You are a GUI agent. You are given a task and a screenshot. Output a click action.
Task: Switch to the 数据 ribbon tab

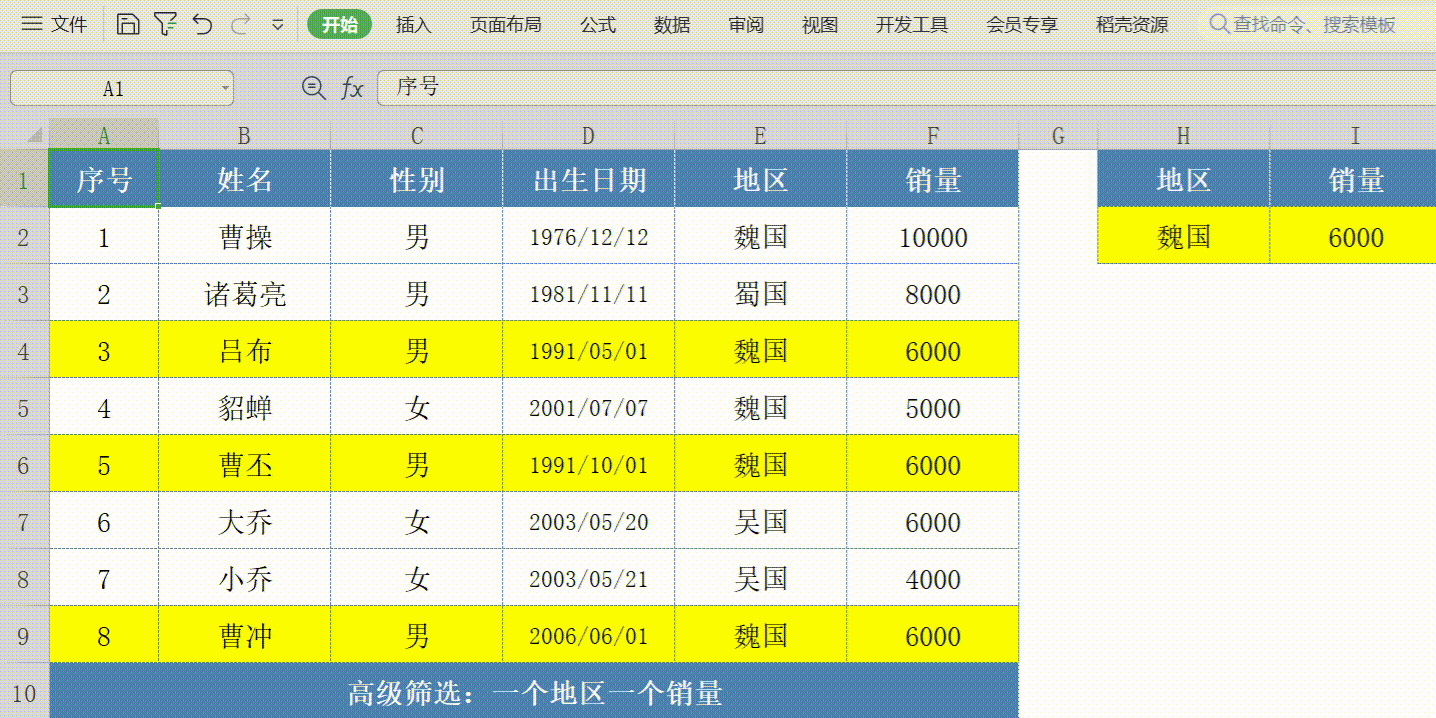[671, 24]
